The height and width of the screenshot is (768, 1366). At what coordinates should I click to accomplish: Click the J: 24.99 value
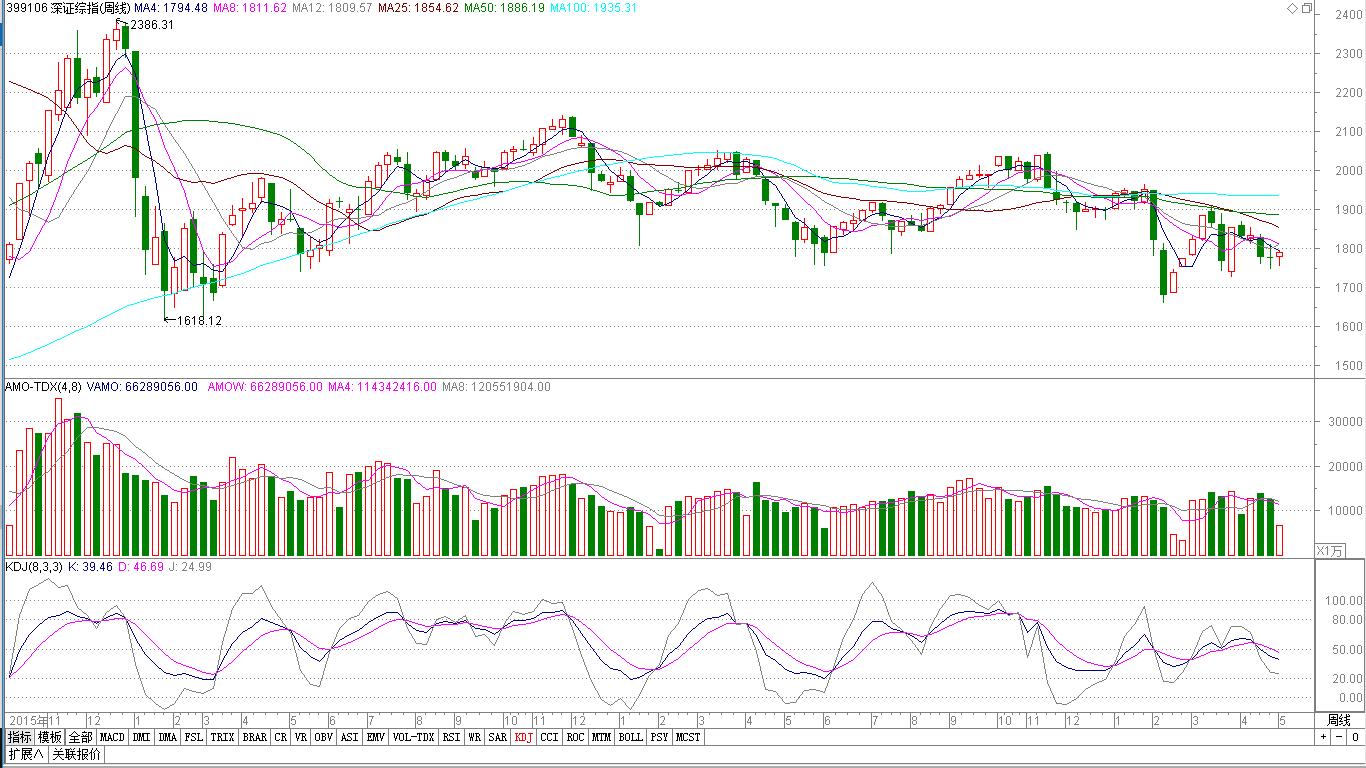point(189,567)
